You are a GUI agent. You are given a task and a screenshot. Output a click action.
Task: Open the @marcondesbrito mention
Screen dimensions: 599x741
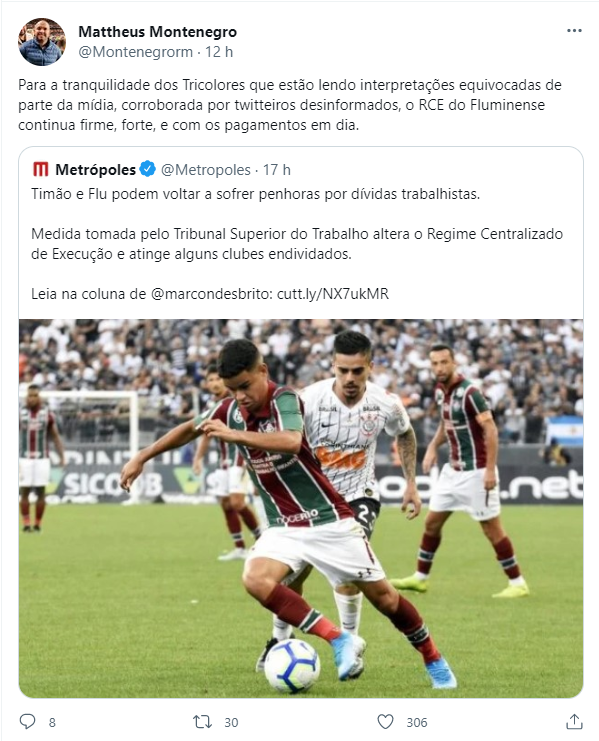pyautogui.click(x=210, y=294)
